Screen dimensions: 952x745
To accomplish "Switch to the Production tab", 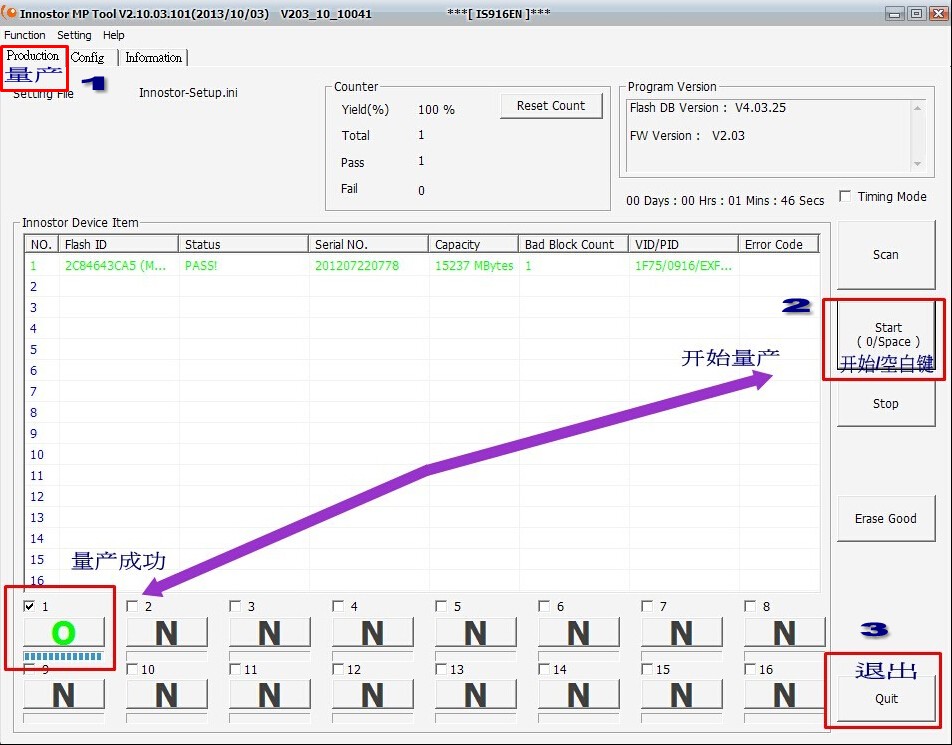I will tap(33, 56).
